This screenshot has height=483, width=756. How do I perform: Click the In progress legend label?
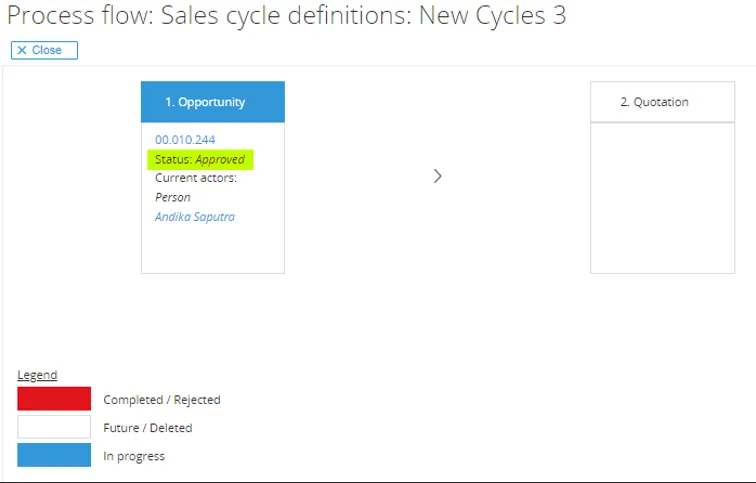point(134,456)
